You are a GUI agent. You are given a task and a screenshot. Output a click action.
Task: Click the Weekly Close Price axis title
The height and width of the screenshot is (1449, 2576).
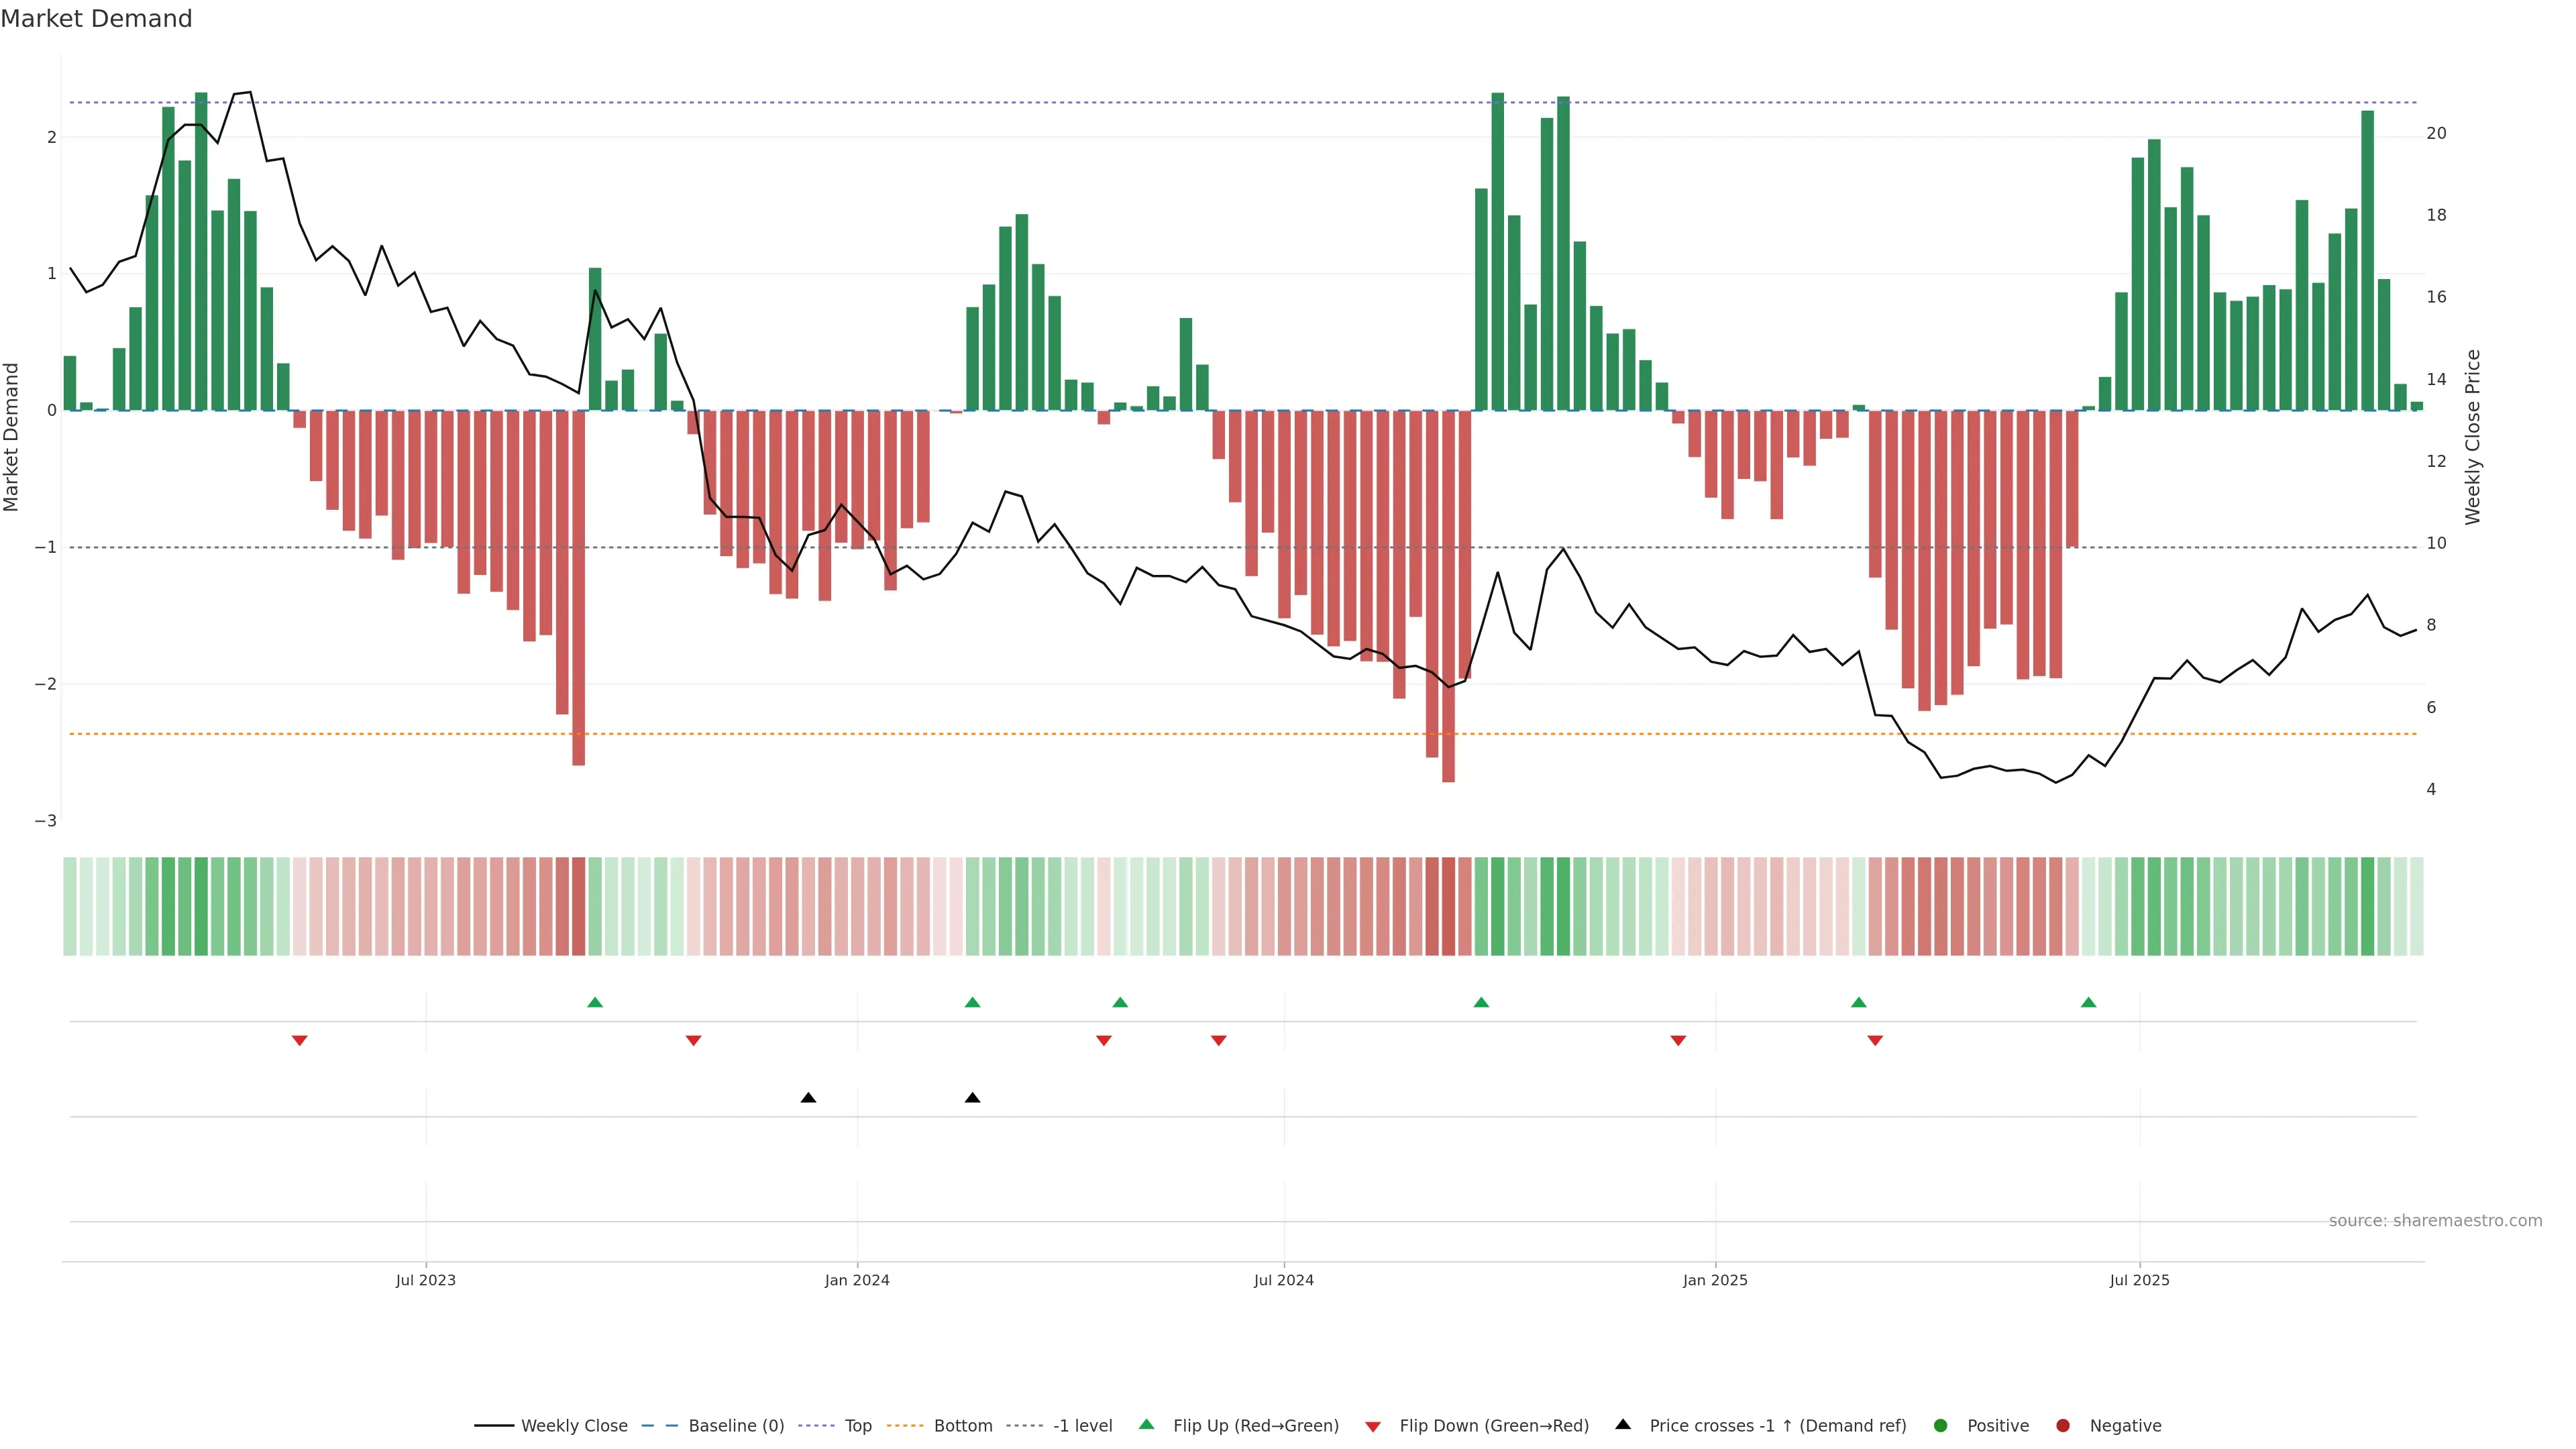click(x=2472, y=437)
